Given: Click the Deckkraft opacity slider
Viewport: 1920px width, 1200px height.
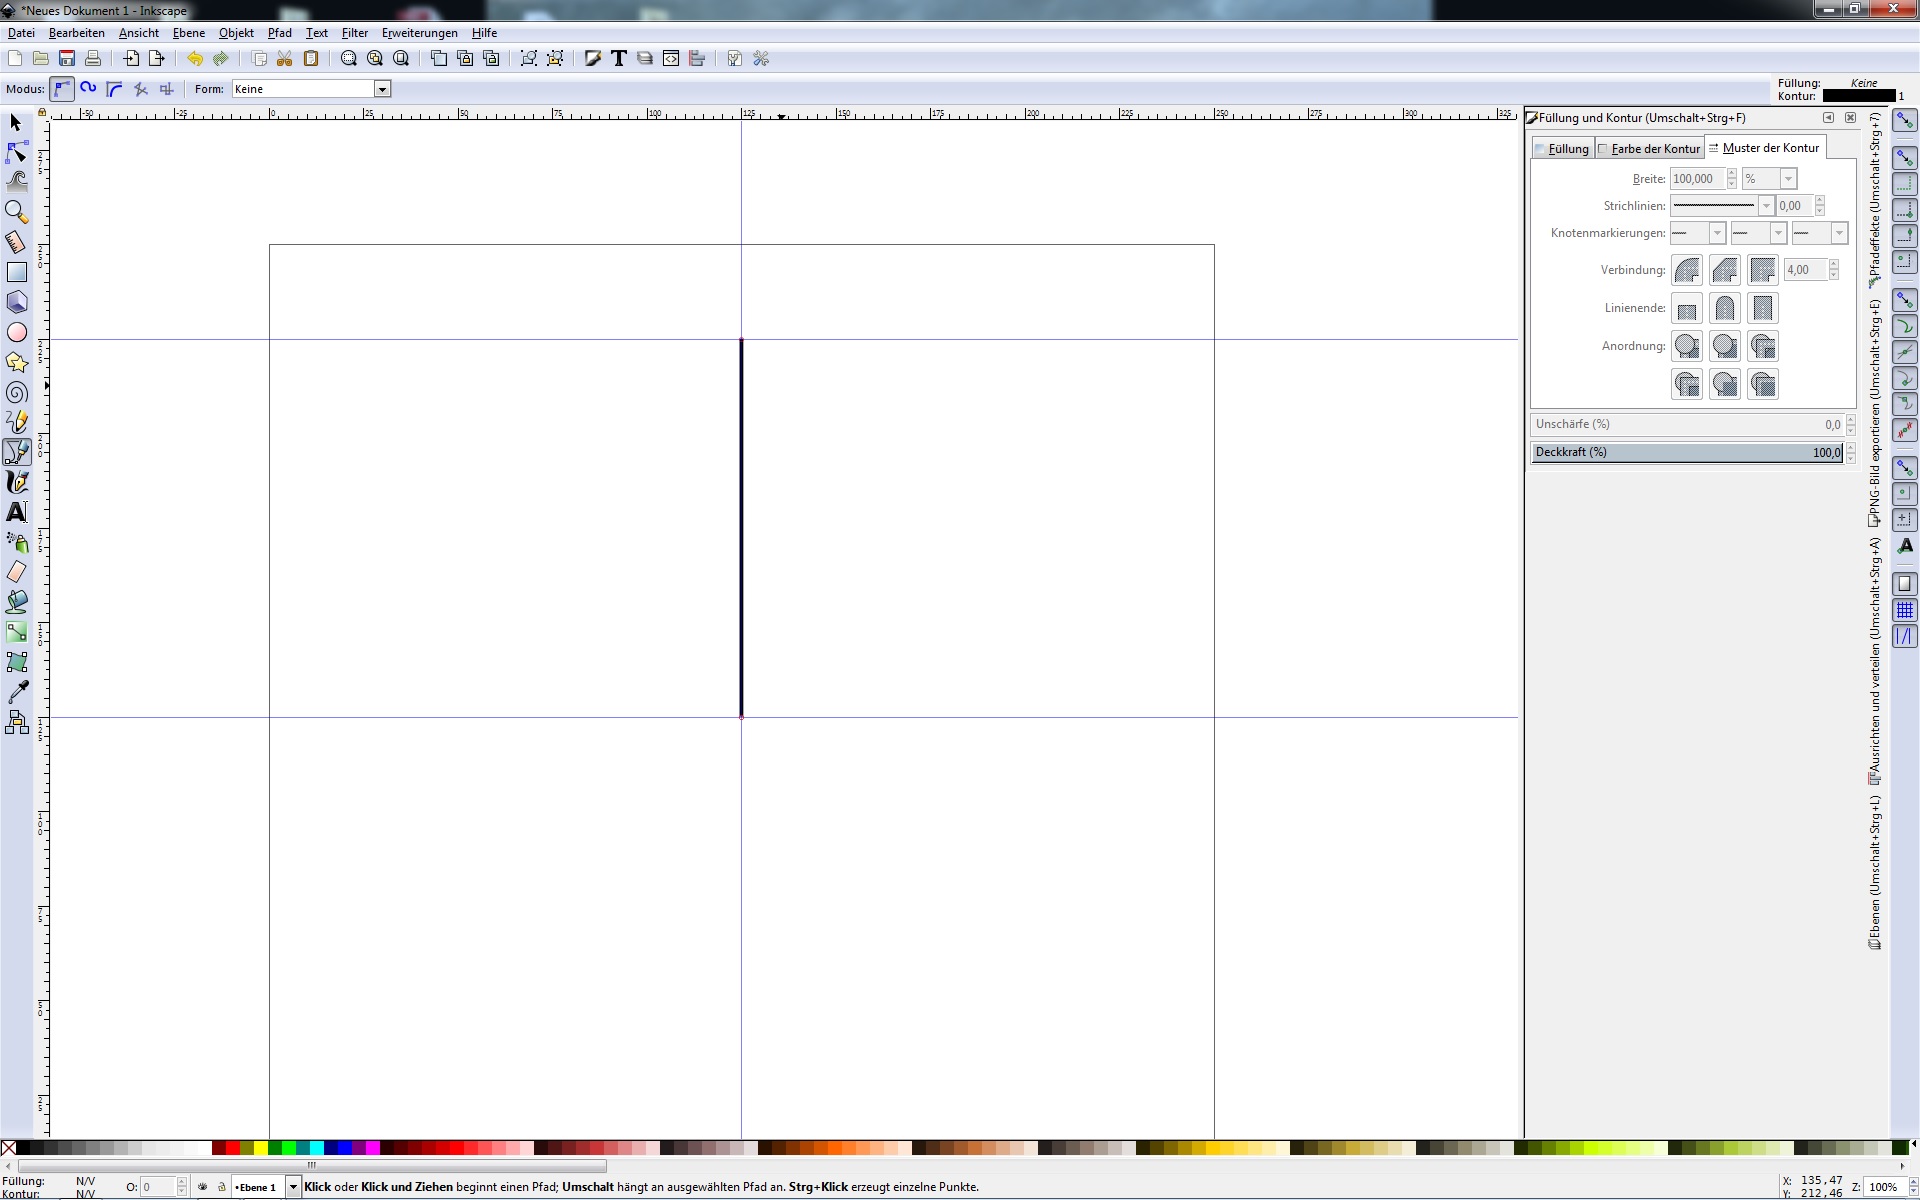Looking at the screenshot, I should [1686, 453].
